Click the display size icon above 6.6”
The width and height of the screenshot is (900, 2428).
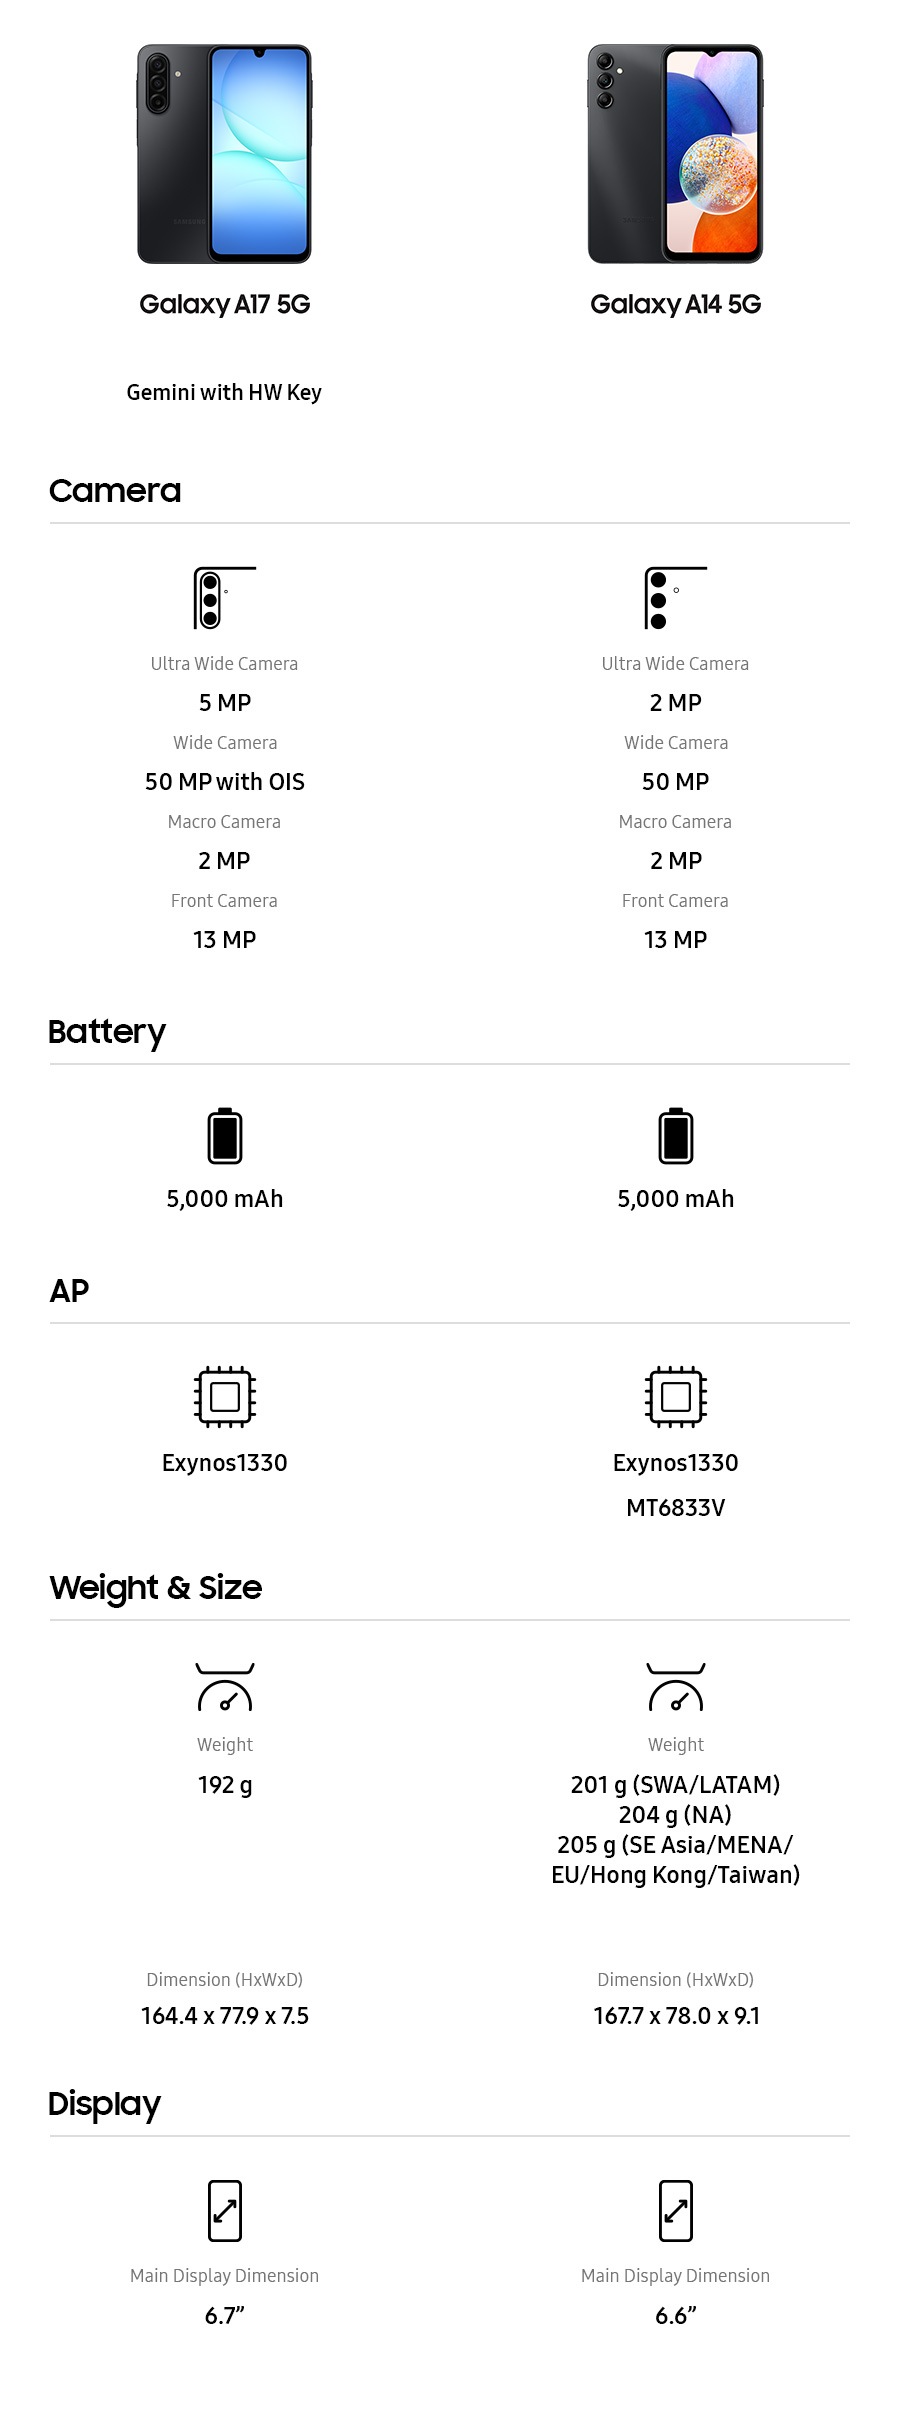(676, 2210)
